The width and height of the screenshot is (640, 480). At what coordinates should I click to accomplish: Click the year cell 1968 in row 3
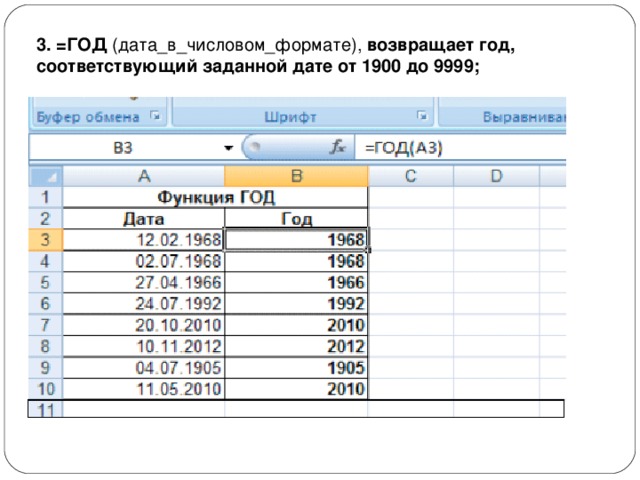[296, 240]
